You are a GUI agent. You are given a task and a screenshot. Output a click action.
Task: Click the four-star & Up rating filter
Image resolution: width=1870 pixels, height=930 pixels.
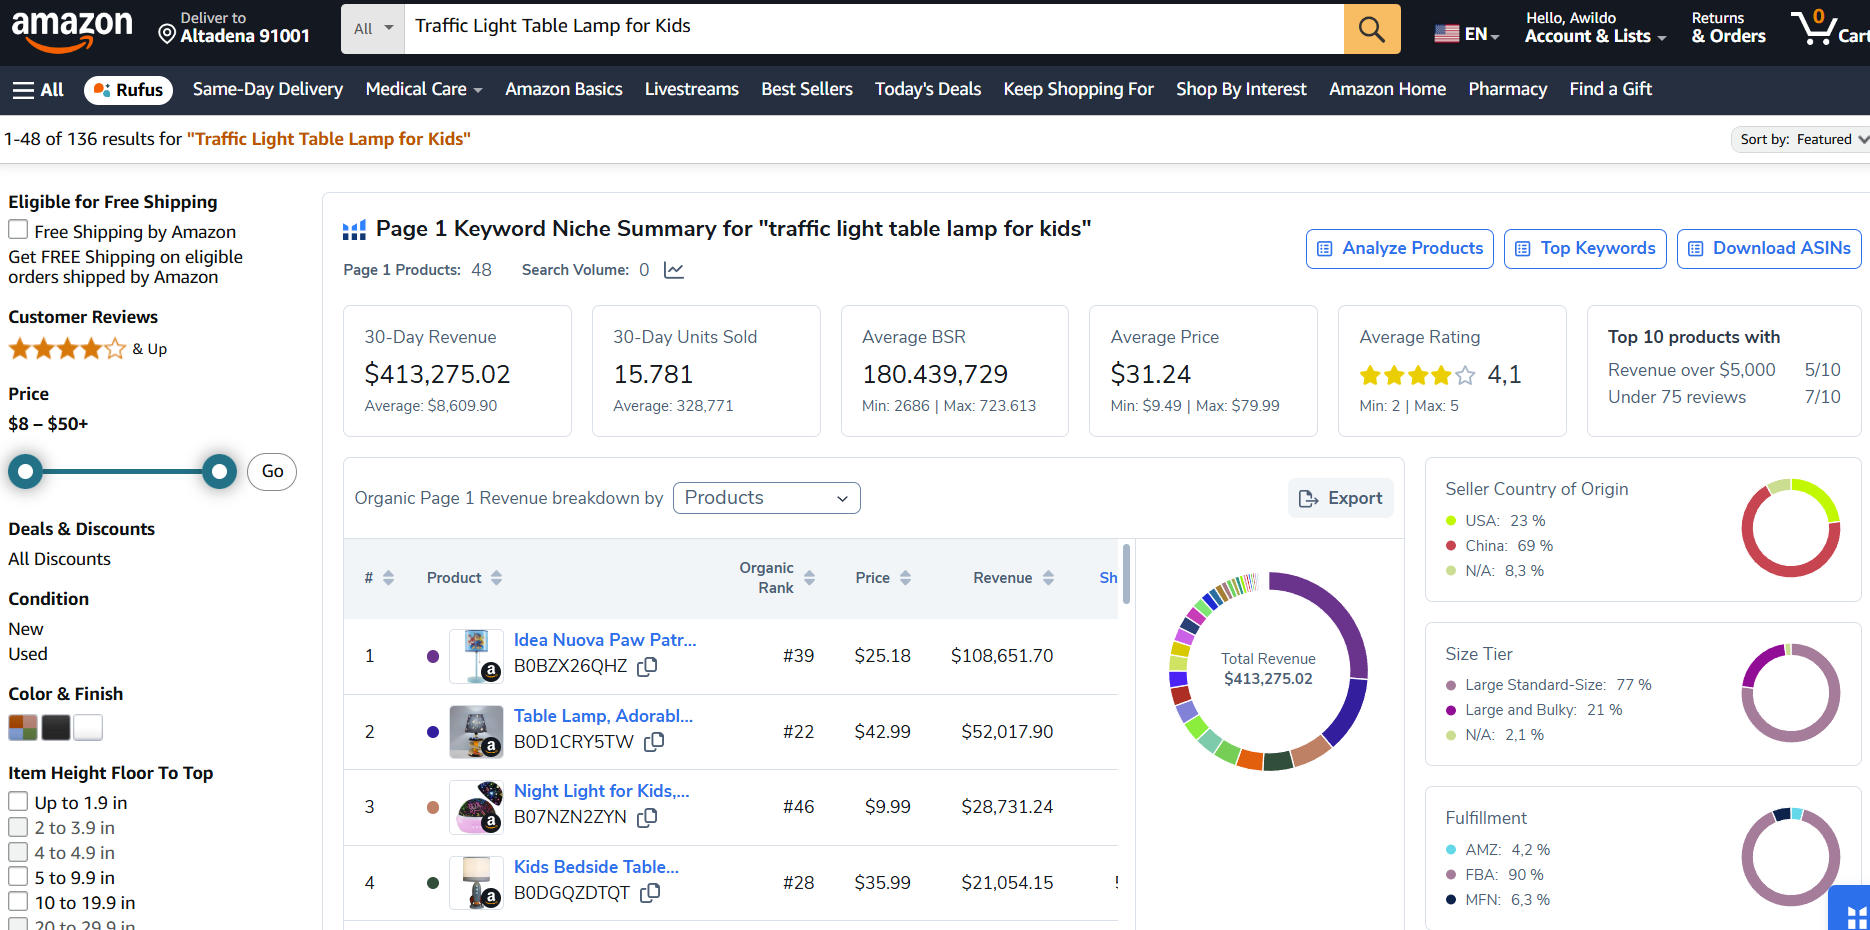(88, 349)
